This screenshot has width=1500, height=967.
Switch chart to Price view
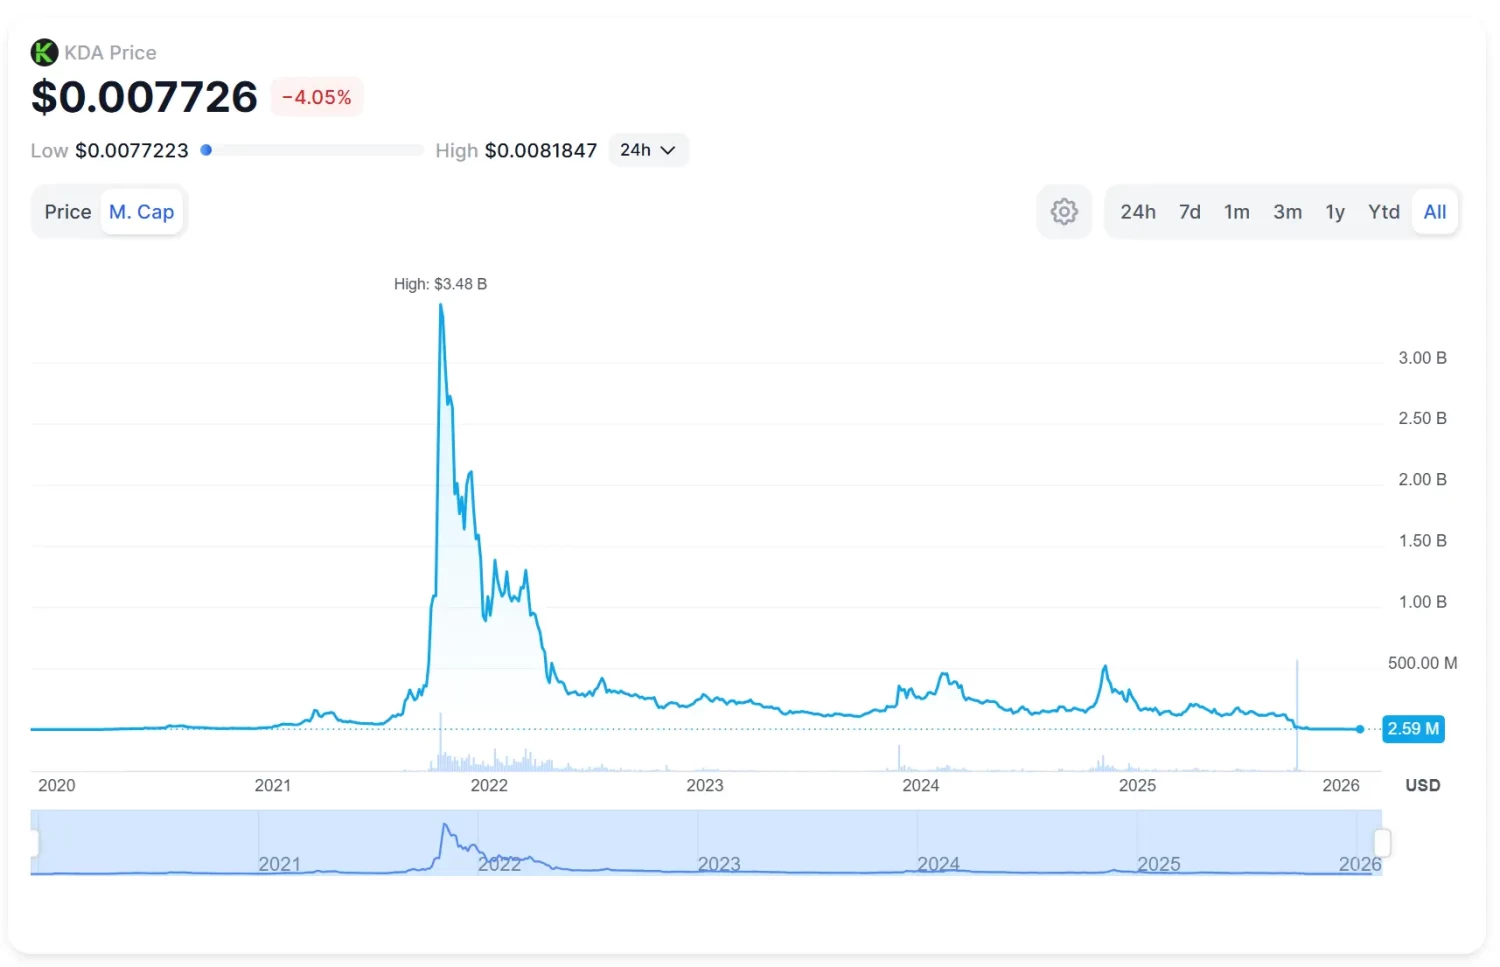(x=68, y=212)
